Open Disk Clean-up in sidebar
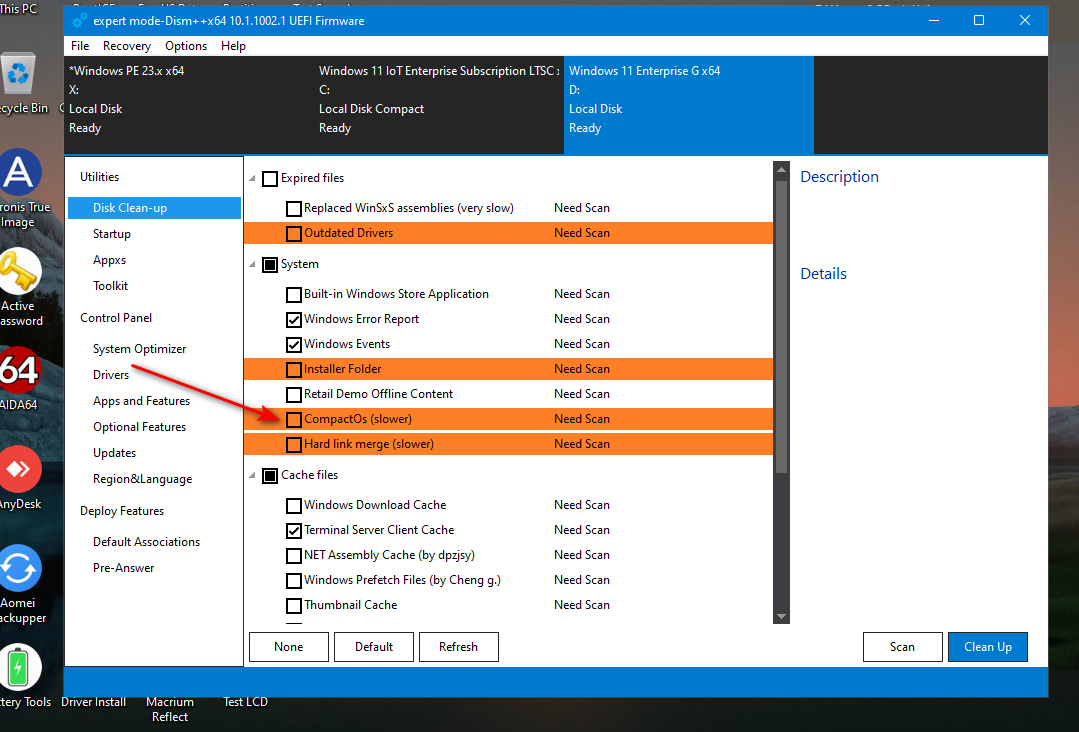Screen dimensions: 1079x732 pos(154,208)
